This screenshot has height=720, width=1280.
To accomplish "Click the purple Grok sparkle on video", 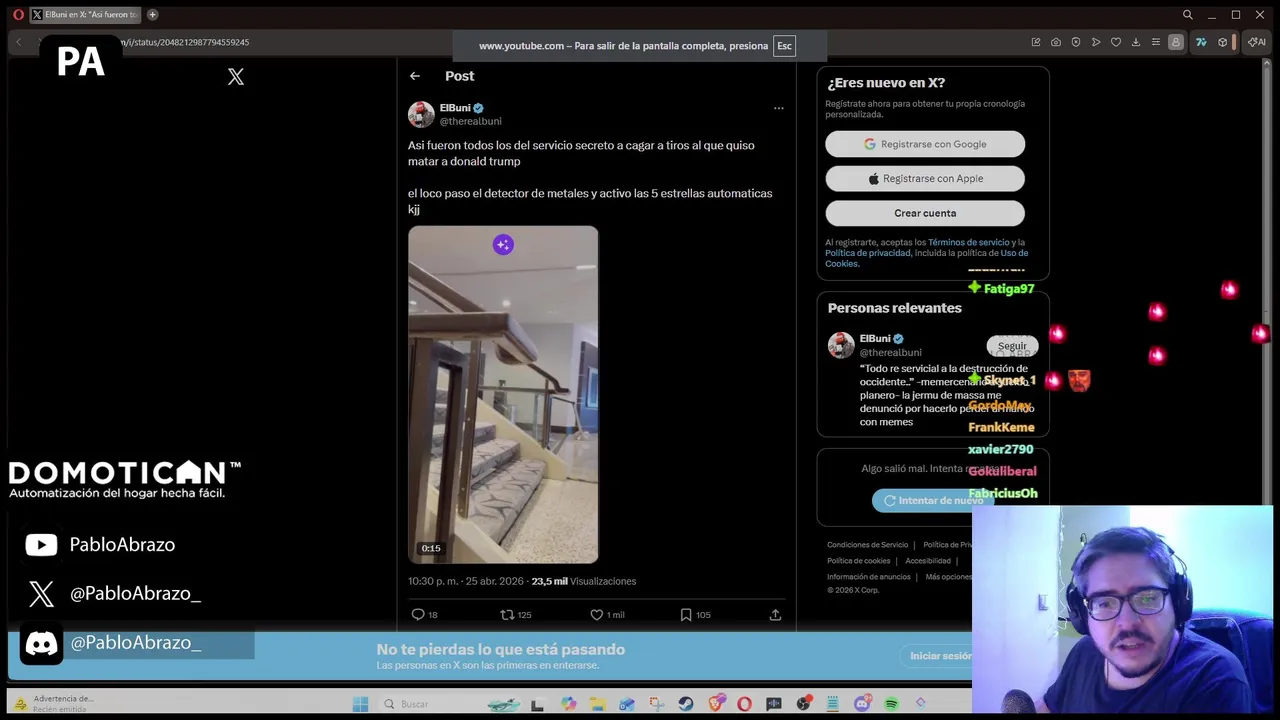I will pyautogui.click(x=503, y=245).
